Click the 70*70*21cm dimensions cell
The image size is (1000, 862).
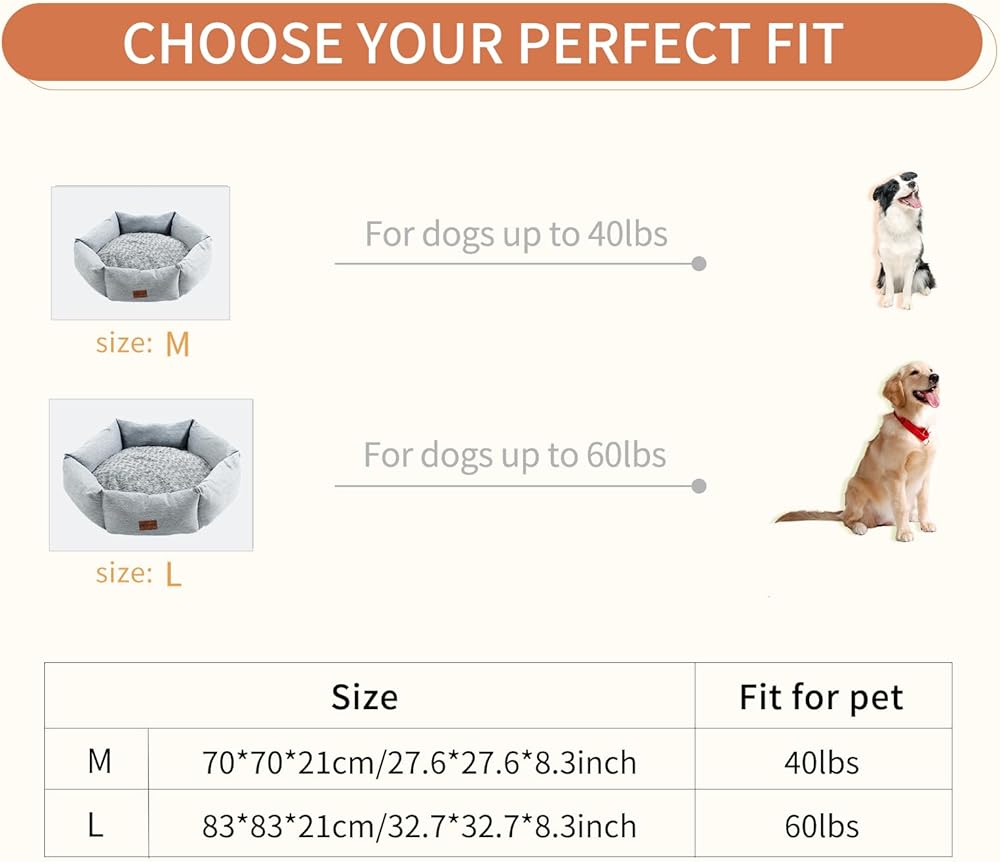pos(419,763)
